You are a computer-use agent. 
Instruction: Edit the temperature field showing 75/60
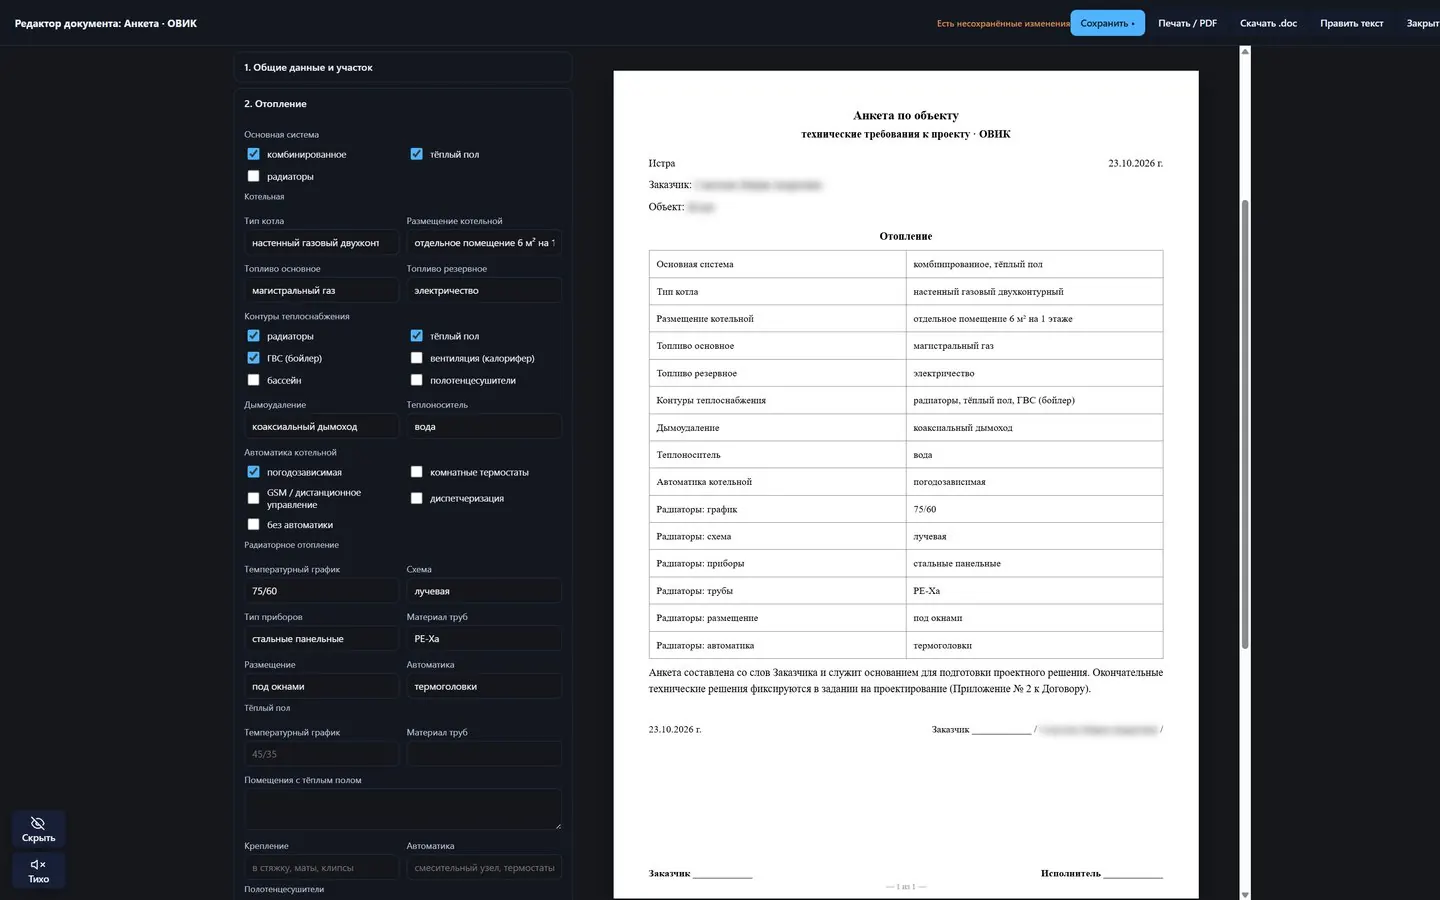point(321,591)
